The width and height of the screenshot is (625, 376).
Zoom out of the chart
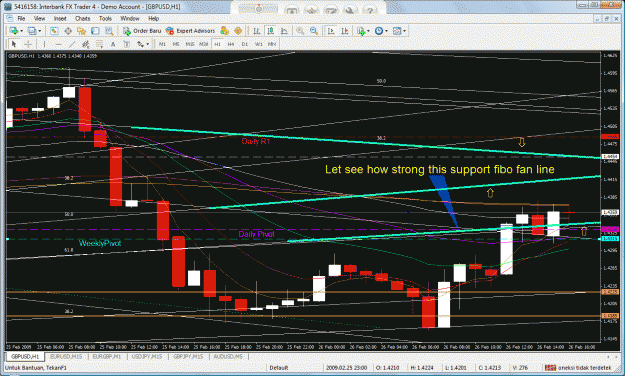[x=314, y=31]
